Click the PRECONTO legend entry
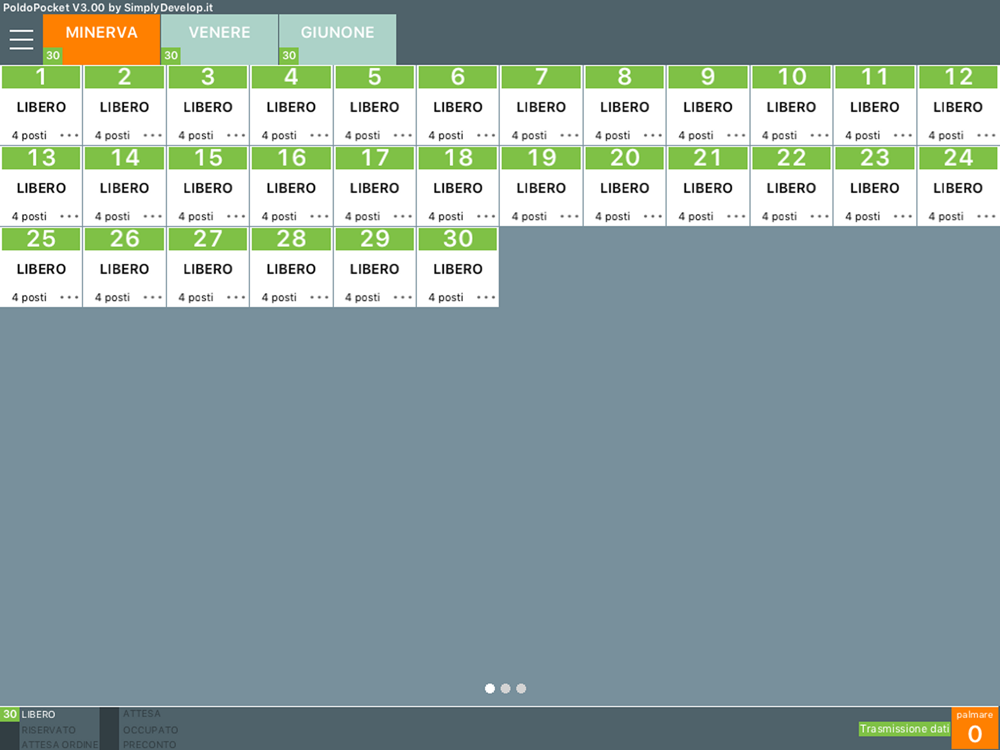Image resolution: width=1000 pixels, height=750 pixels. point(149,744)
